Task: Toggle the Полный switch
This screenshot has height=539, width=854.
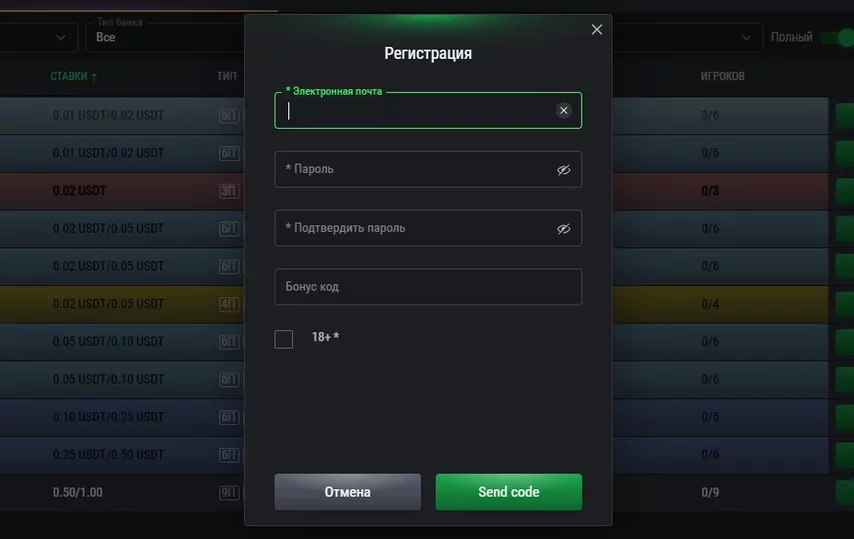Action: click(x=836, y=37)
